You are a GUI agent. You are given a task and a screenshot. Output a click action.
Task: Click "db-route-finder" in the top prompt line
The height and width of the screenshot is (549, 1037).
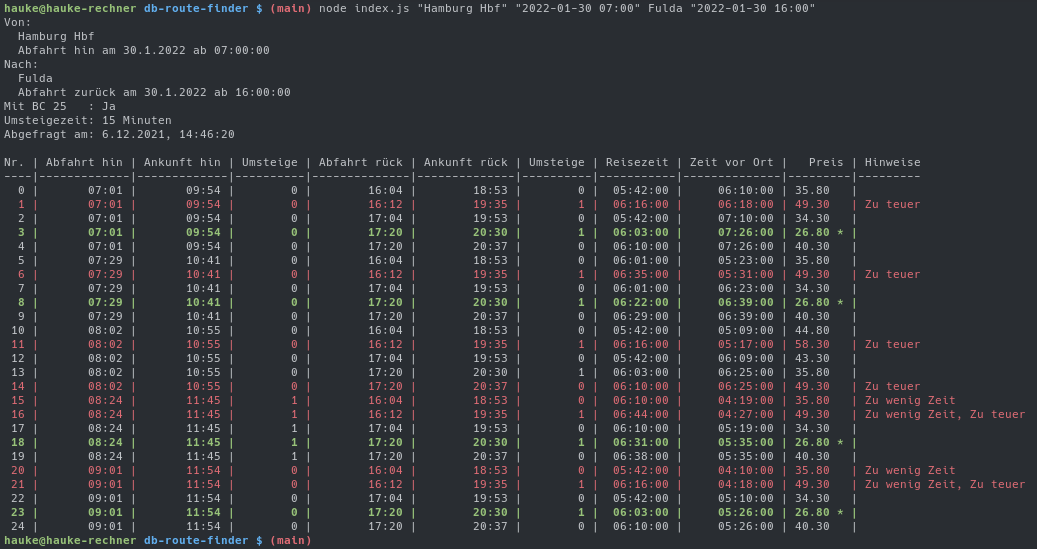click(196, 9)
